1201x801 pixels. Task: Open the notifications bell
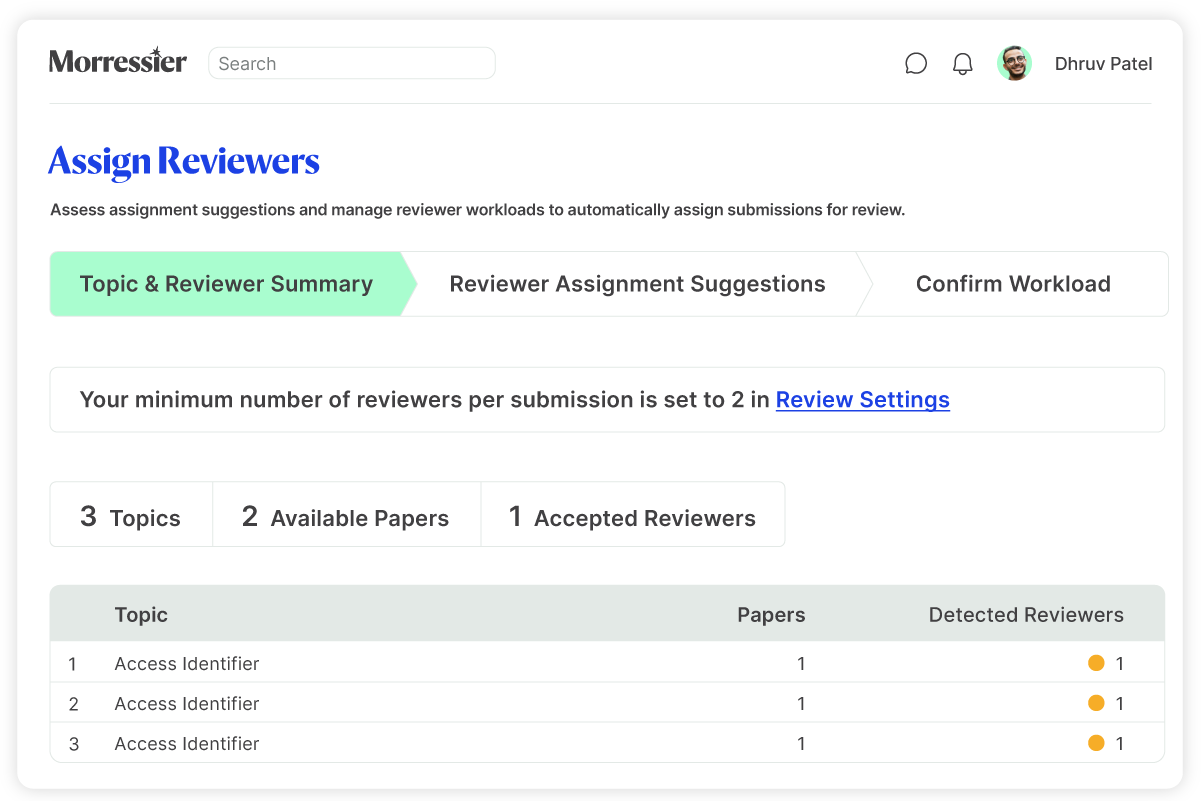tap(962, 64)
